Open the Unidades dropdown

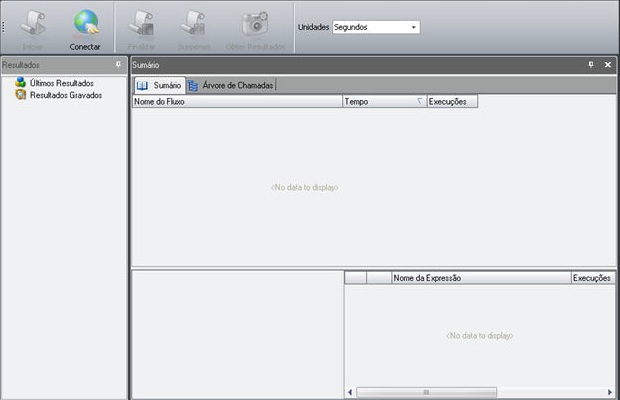click(x=414, y=27)
